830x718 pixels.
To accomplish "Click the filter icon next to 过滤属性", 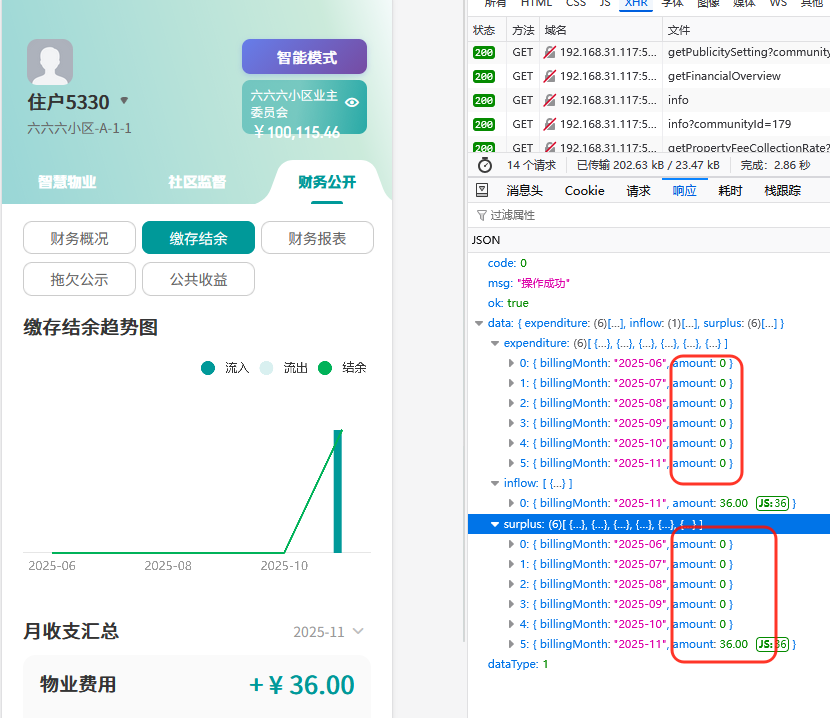I will point(480,214).
